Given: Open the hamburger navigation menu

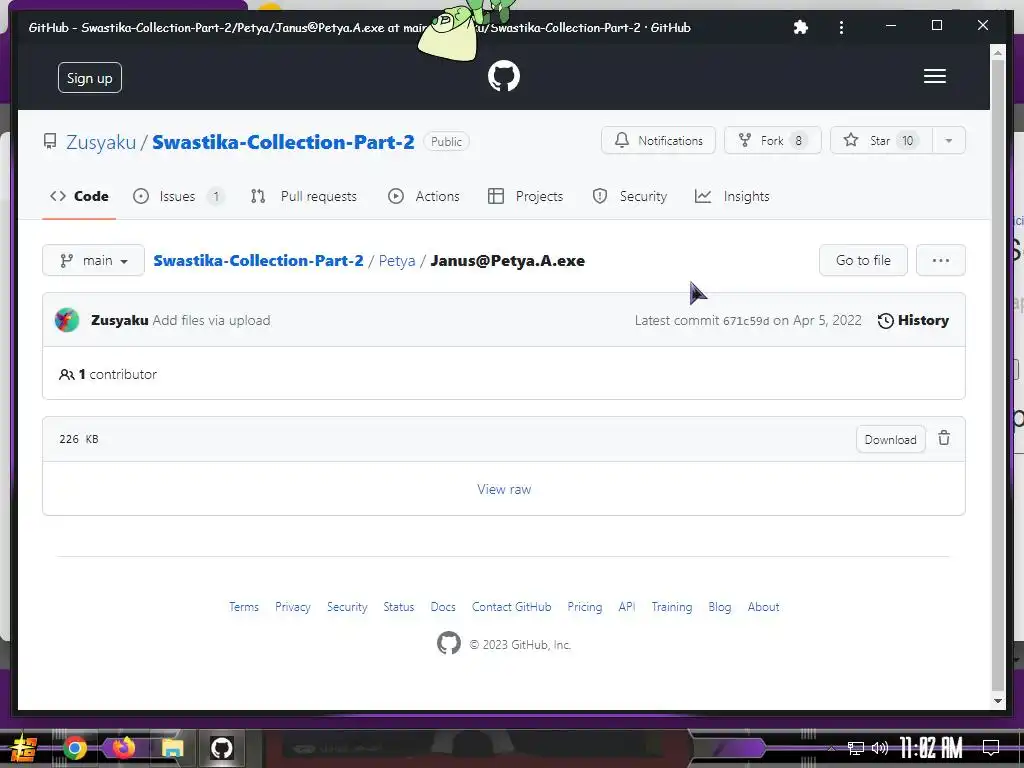Looking at the screenshot, I should [x=935, y=76].
